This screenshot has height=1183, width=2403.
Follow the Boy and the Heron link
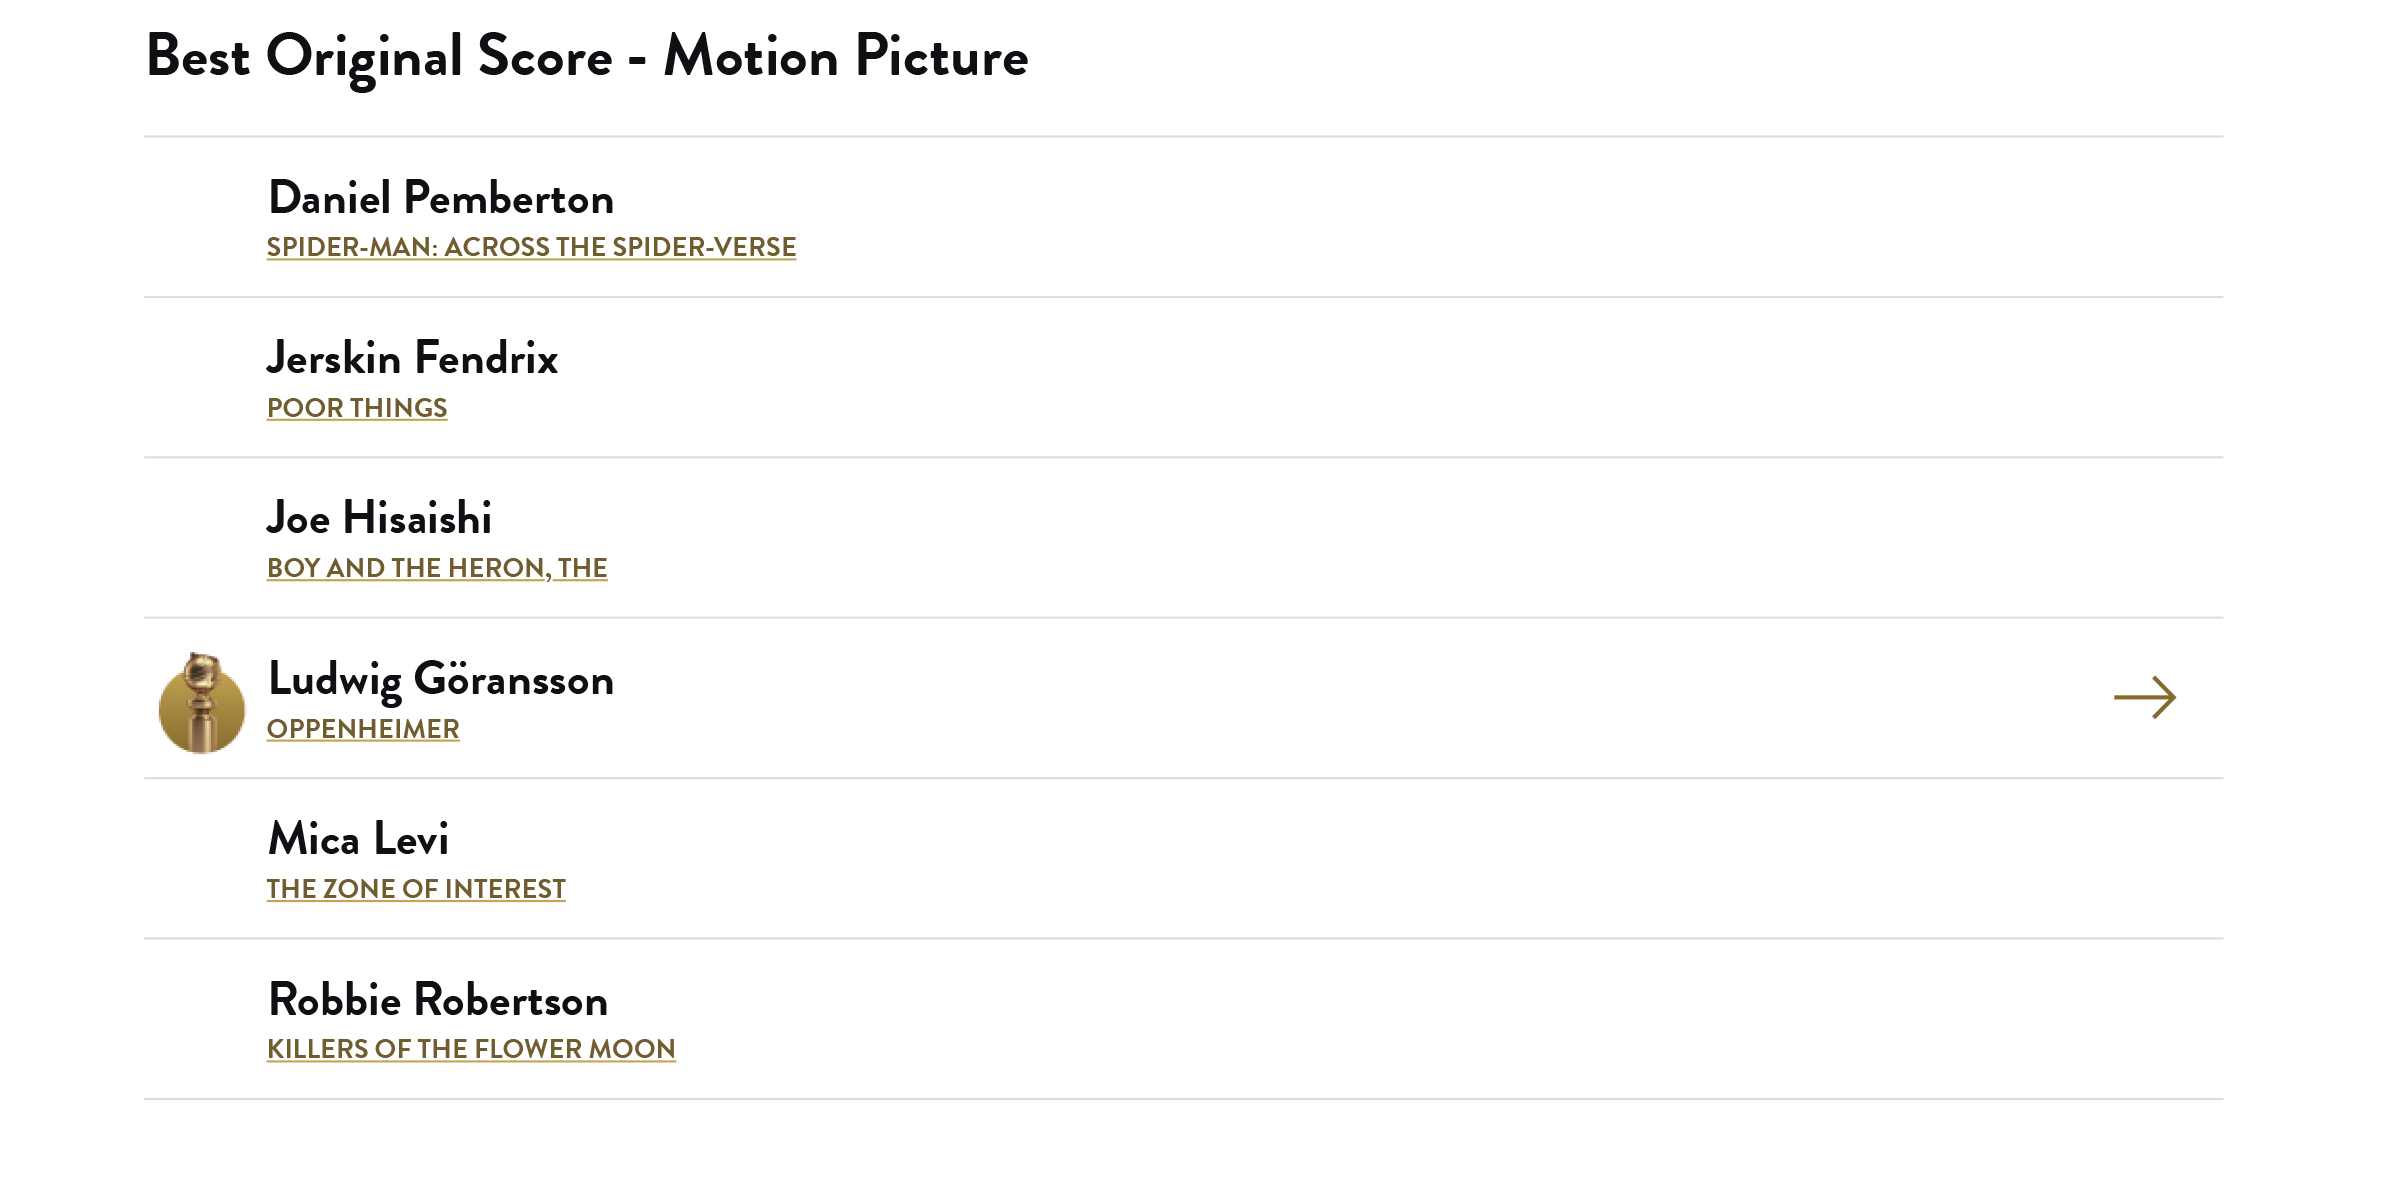coord(437,568)
